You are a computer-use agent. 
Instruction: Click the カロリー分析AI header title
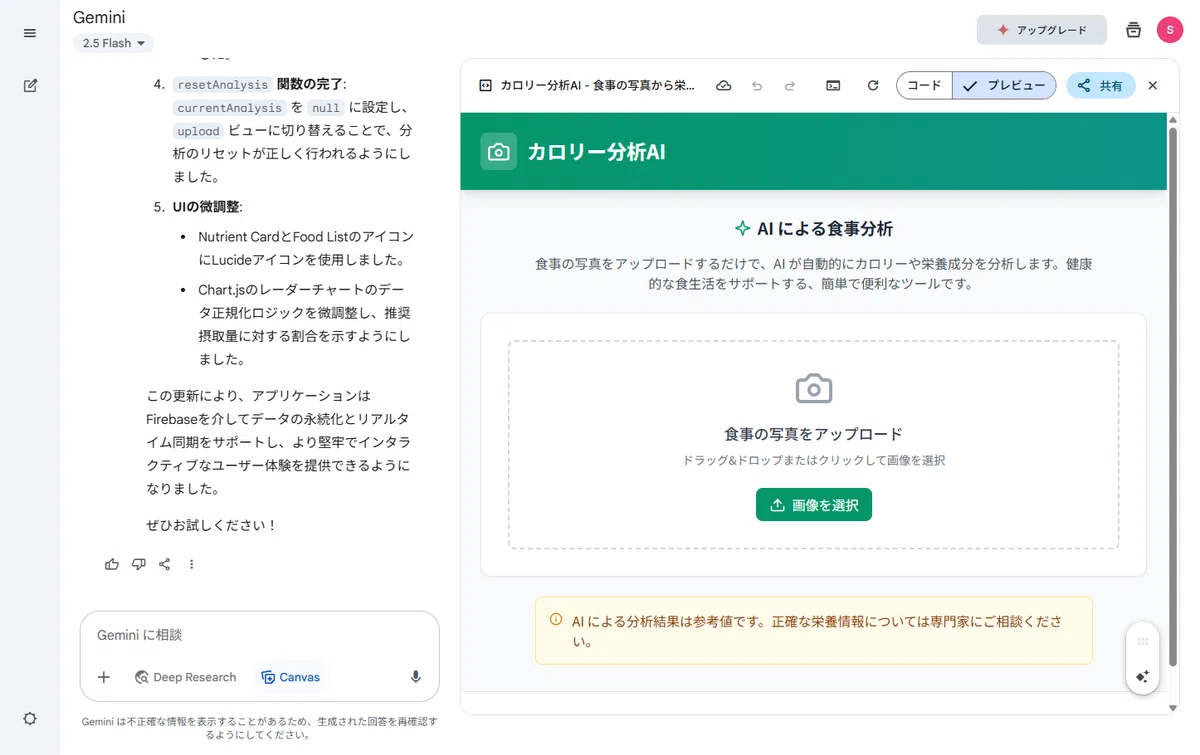[x=596, y=152]
